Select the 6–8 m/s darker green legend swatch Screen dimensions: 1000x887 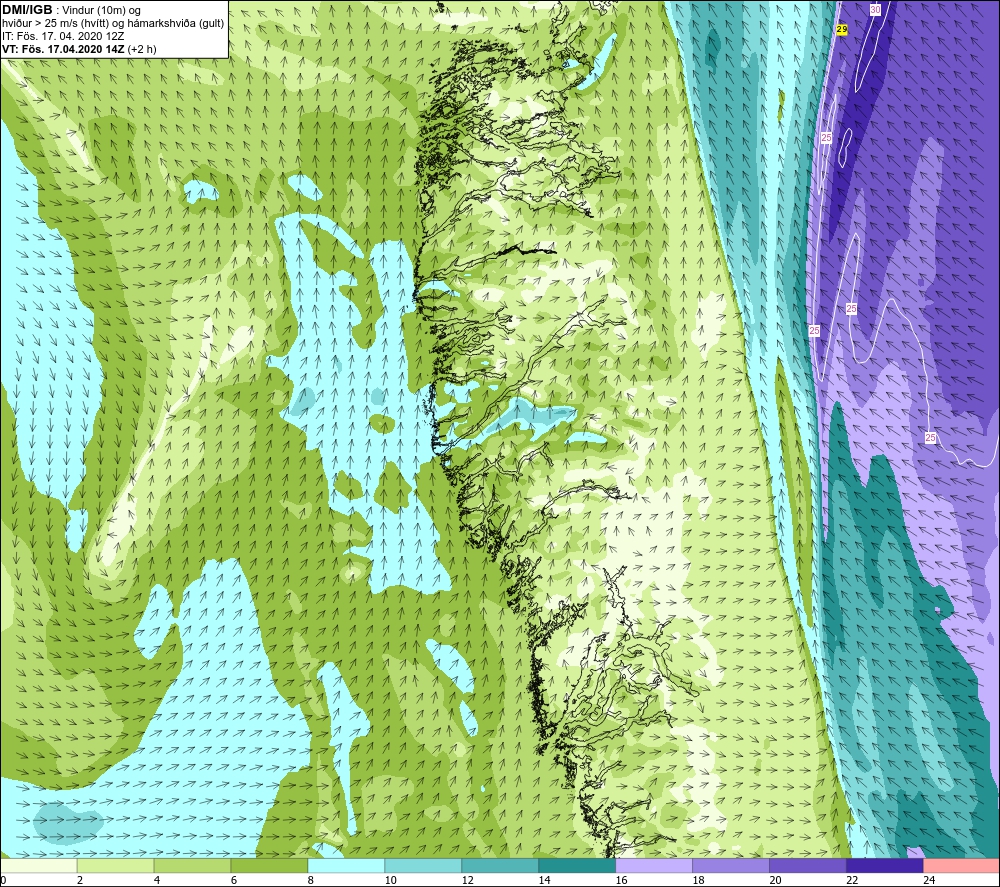269,865
